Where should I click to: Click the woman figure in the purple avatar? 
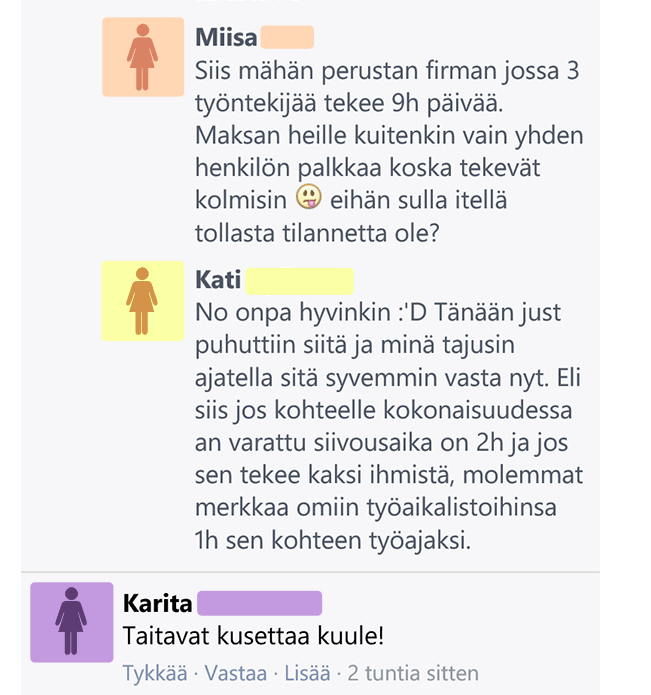click(x=71, y=621)
